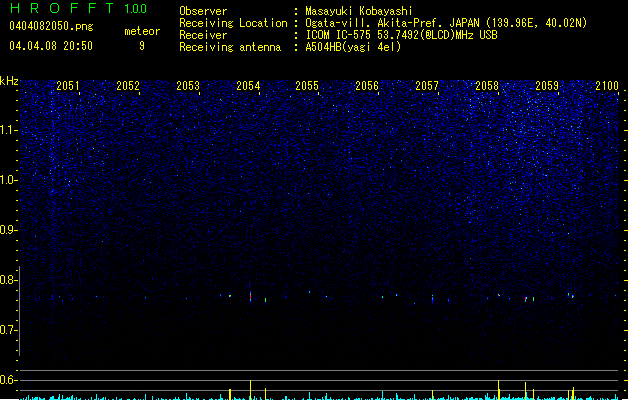
Task: Click the date stamp 04.04.08 20:50
Action: pyautogui.click(x=51, y=46)
